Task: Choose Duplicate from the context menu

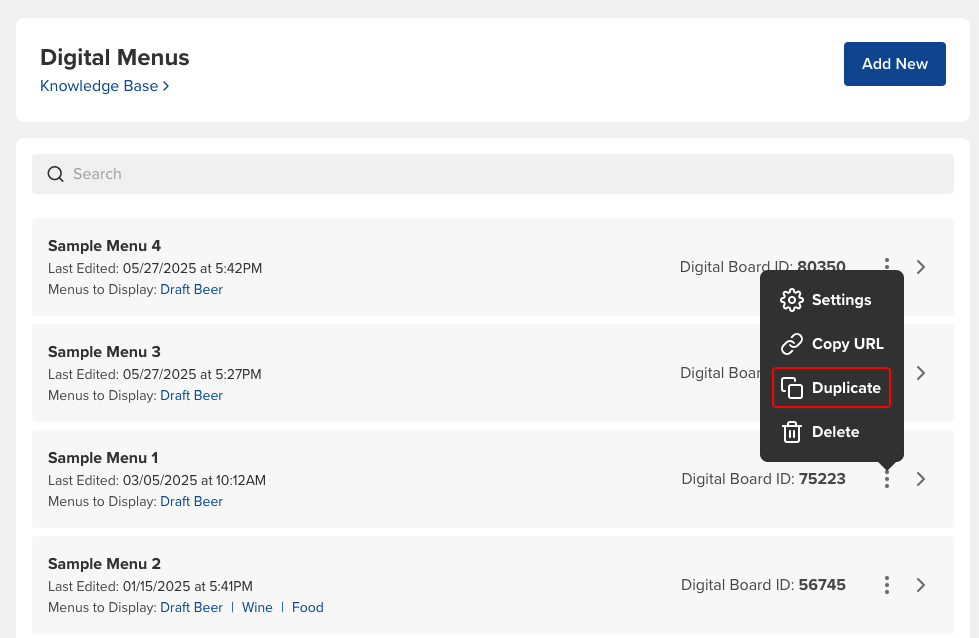Action: click(846, 388)
